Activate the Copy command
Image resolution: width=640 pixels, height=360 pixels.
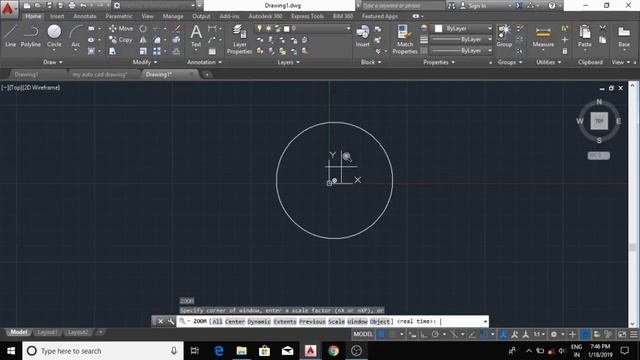click(x=120, y=40)
